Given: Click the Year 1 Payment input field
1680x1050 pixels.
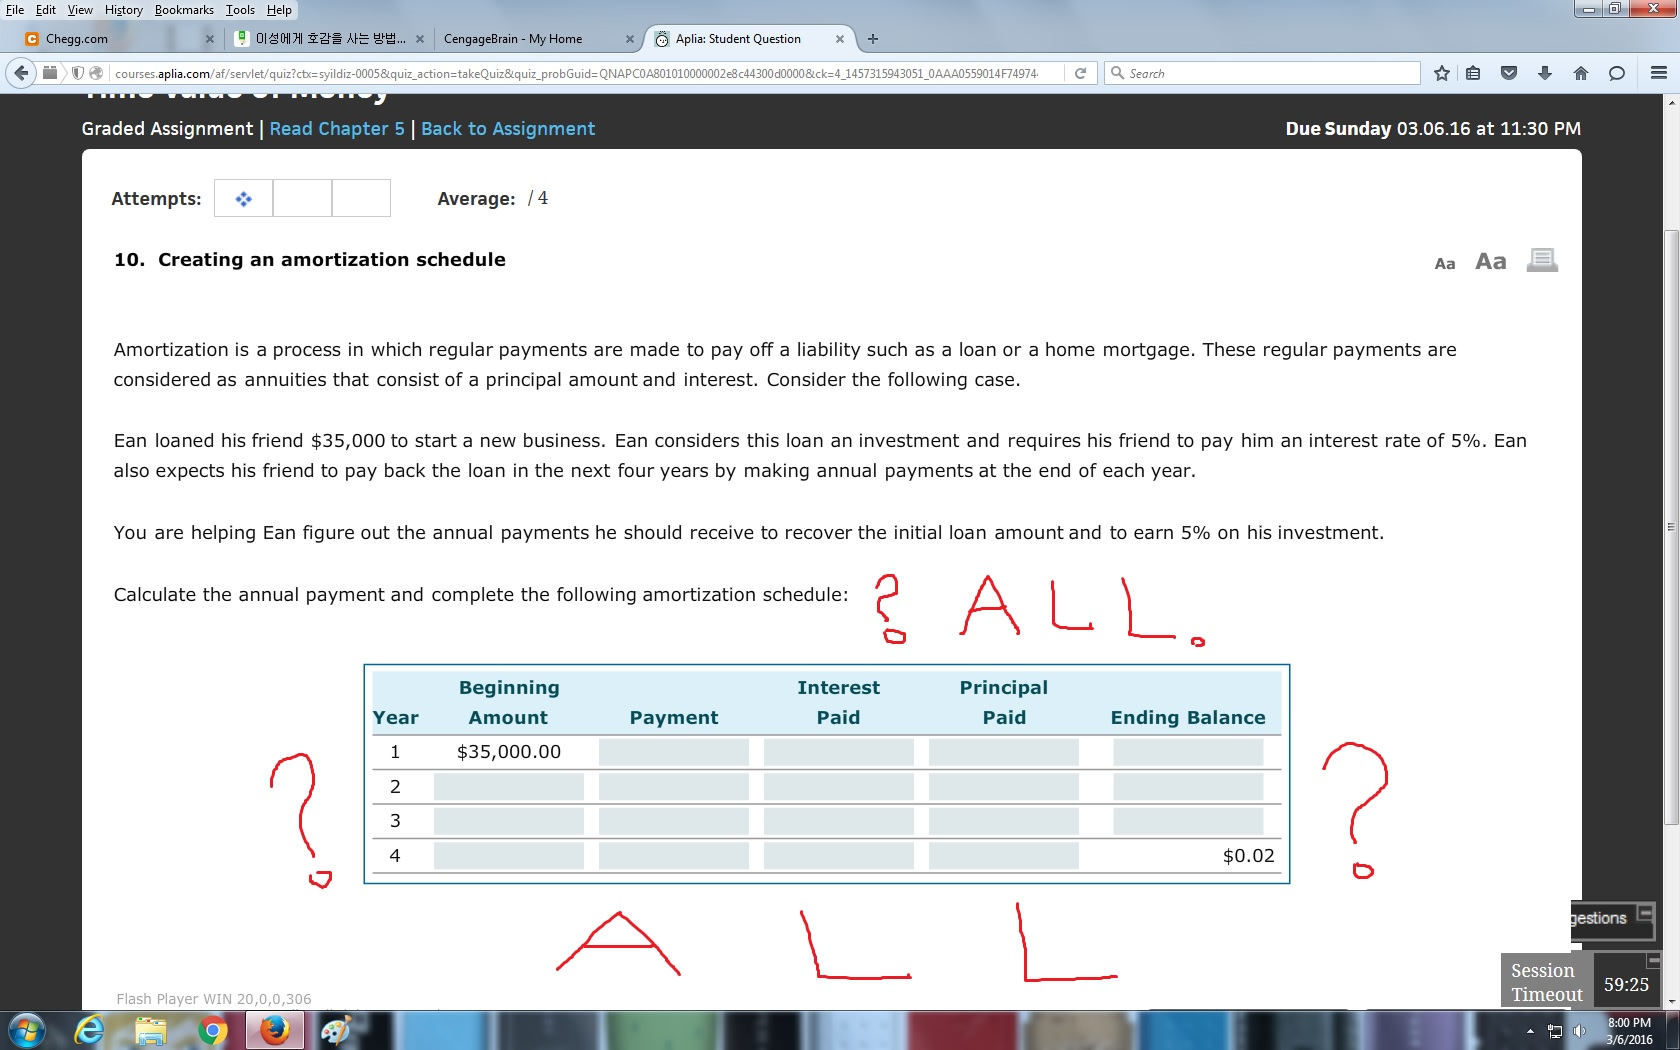Looking at the screenshot, I should click(x=673, y=752).
